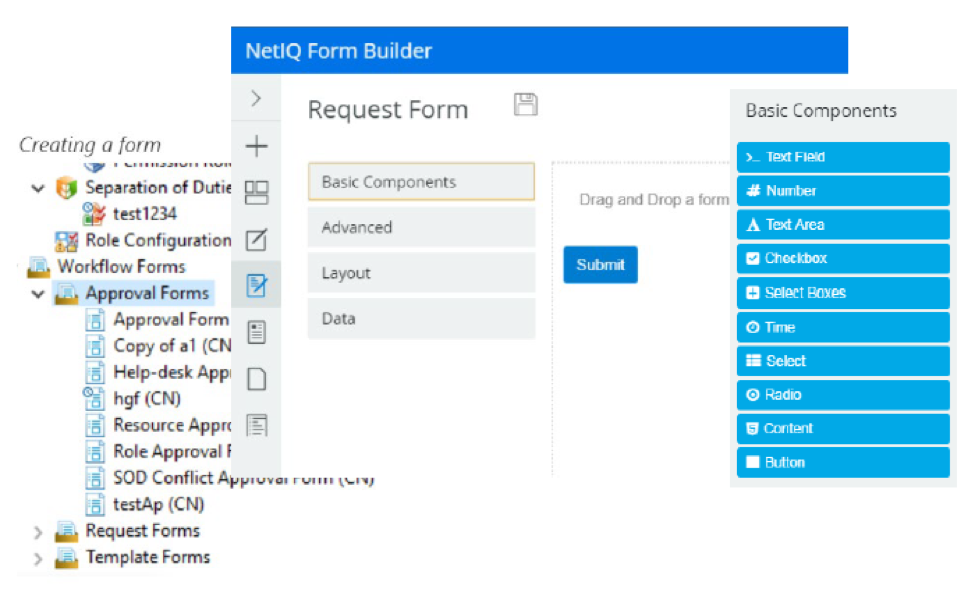The height and width of the screenshot is (602, 974).
Task: Expand the Template Forms folder
Action: (x=39, y=559)
